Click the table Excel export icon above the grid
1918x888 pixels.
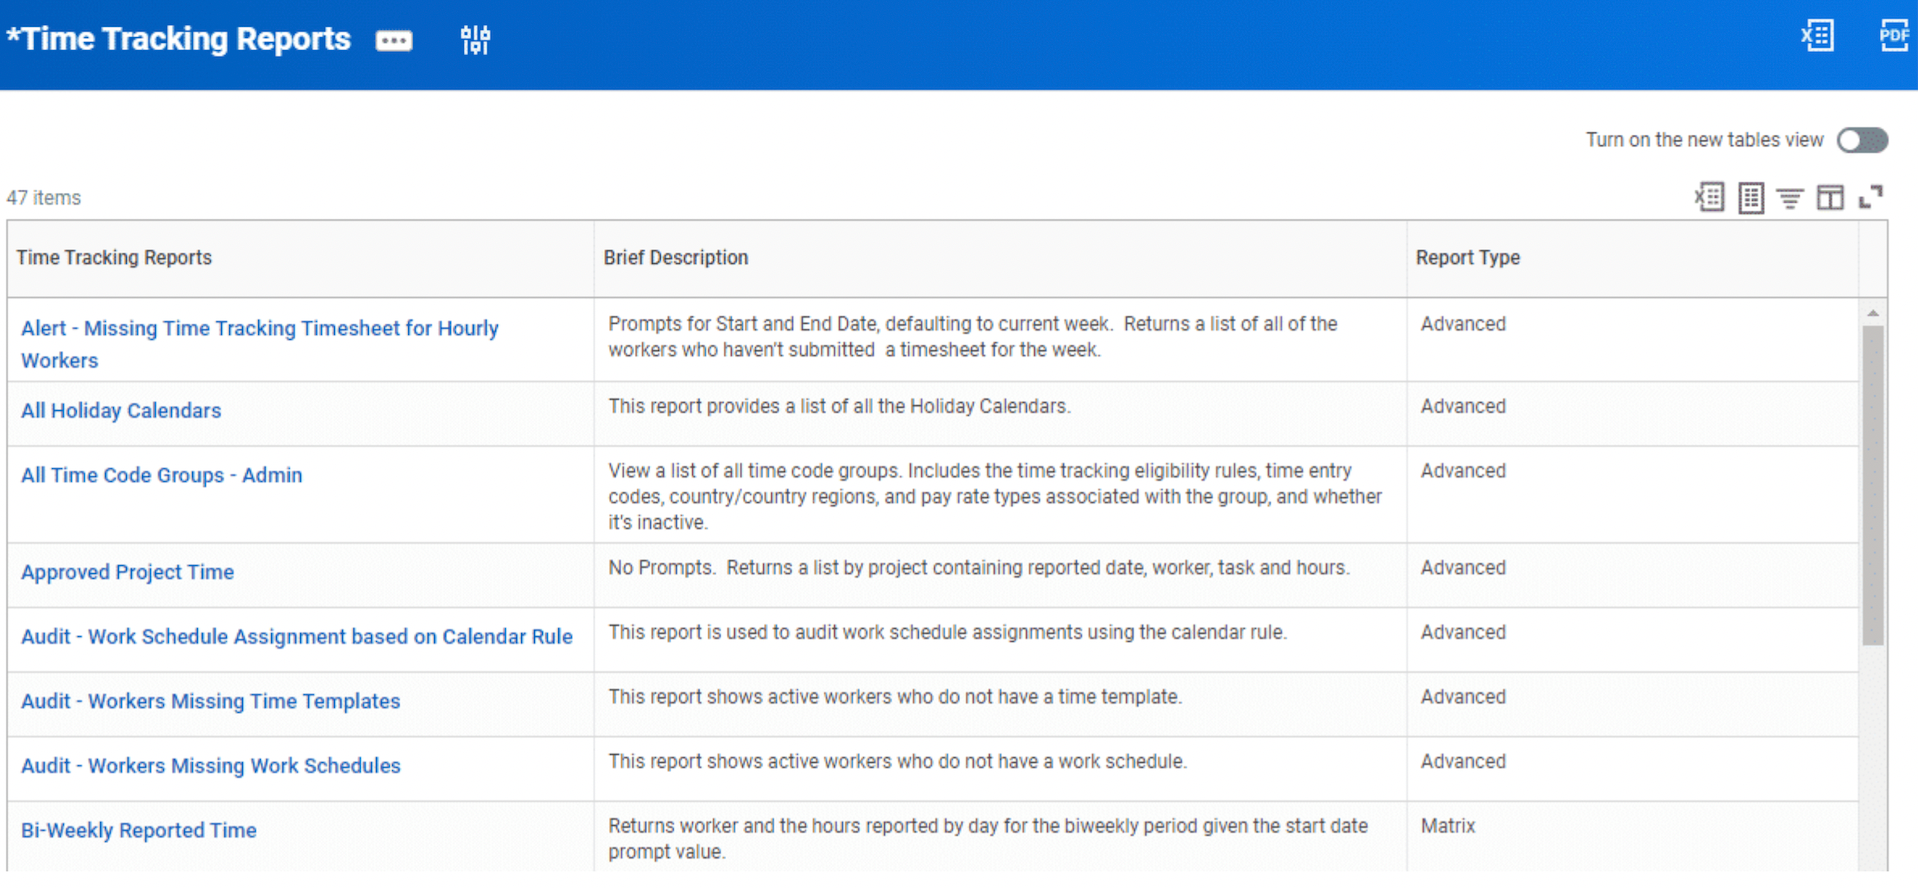pyautogui.click(x=1709, y=197)
